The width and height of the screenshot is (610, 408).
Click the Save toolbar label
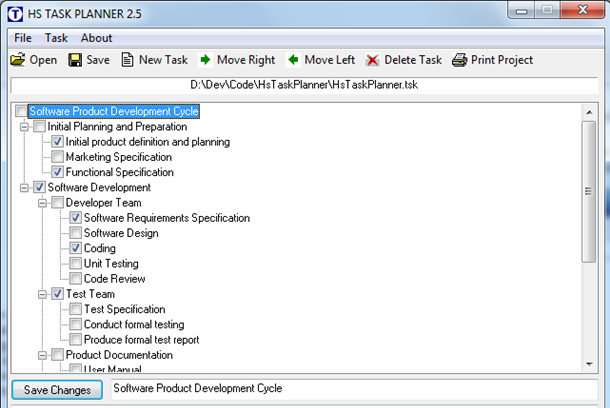[x=98, y=60]
